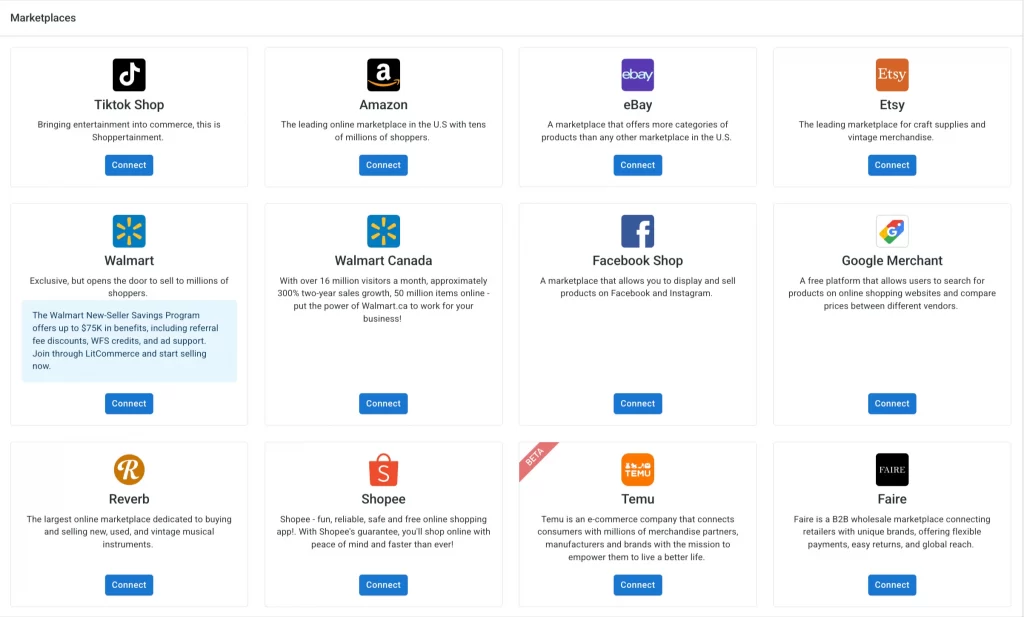Click the 'Google Merchant' card title

[x=892, y=261]
